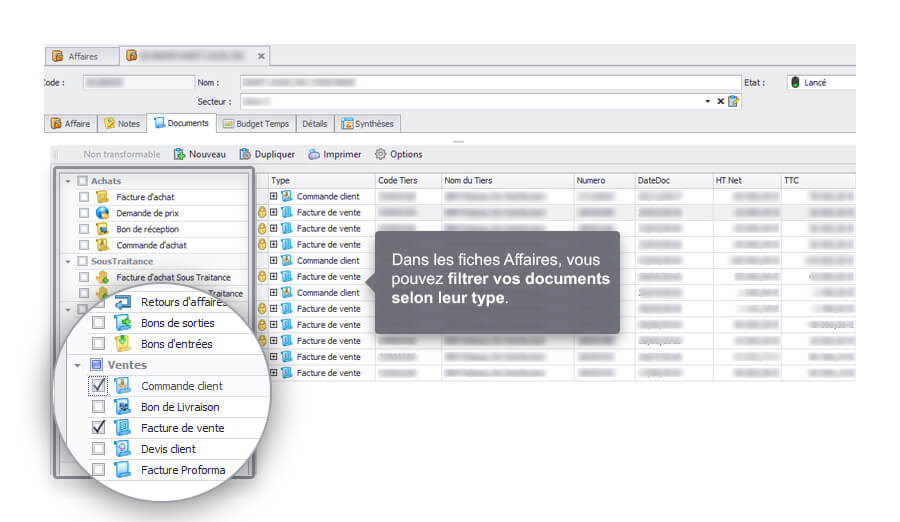The image size is (900, 522).
Task: Click the Imprimer toolbar button
Action: 335,154
